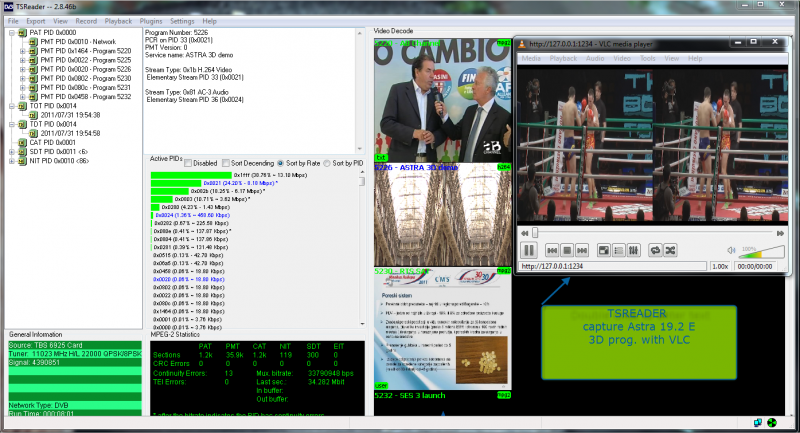
Task: Select the 5230 RTS SAT thumbnail
Action: pos(442,328)
